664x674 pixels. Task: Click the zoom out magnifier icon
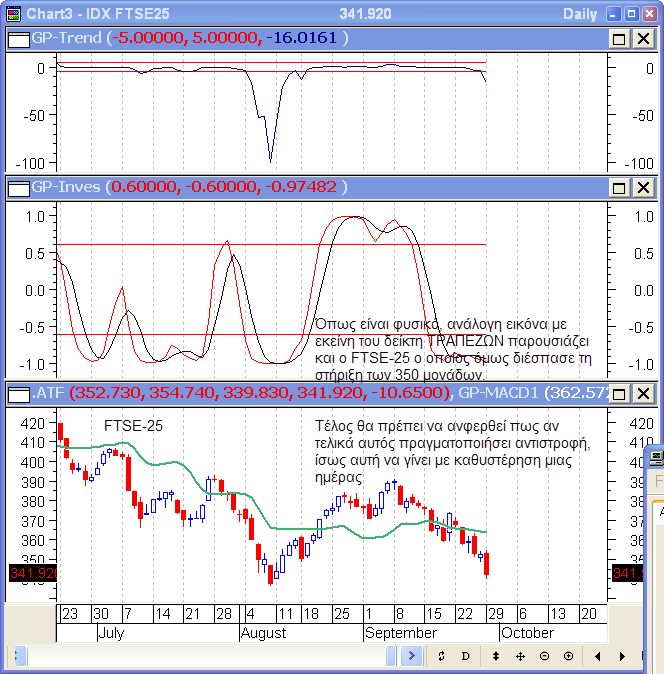point(544,657)
